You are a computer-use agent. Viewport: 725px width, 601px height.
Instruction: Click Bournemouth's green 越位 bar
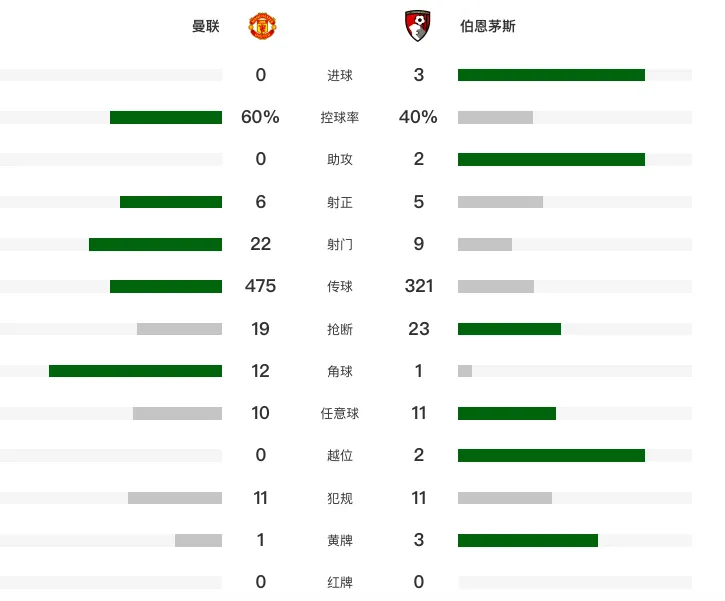click(551, 455)
